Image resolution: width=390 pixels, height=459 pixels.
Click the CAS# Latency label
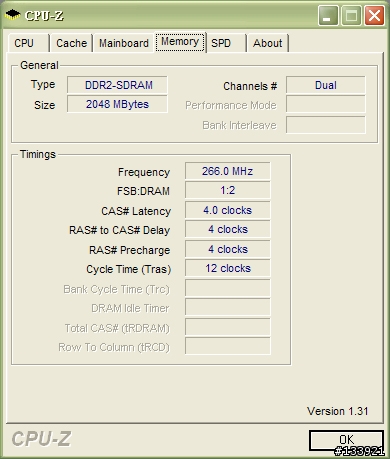coord(136,211)
